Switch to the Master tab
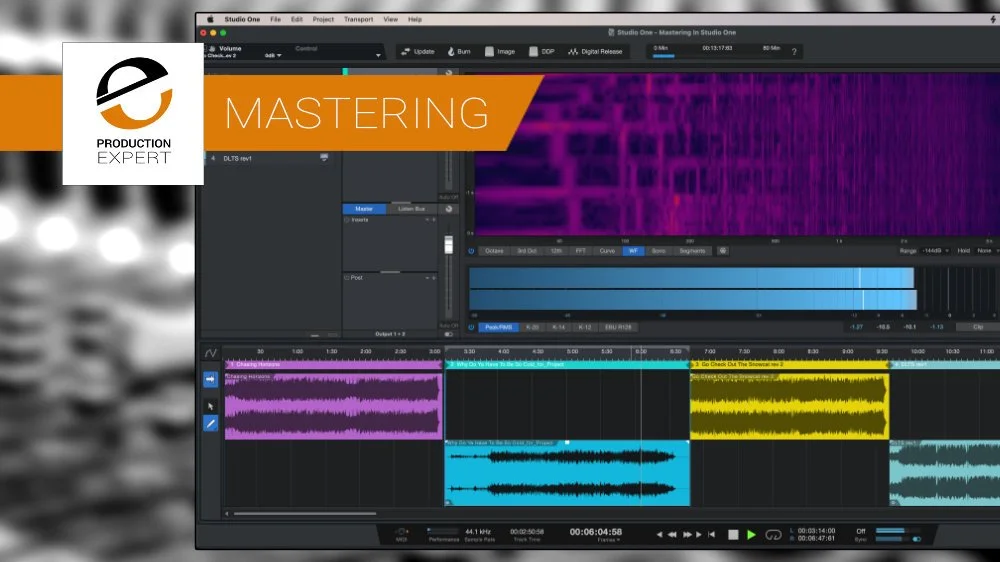Screen dimensions: 1000x562 364,209
